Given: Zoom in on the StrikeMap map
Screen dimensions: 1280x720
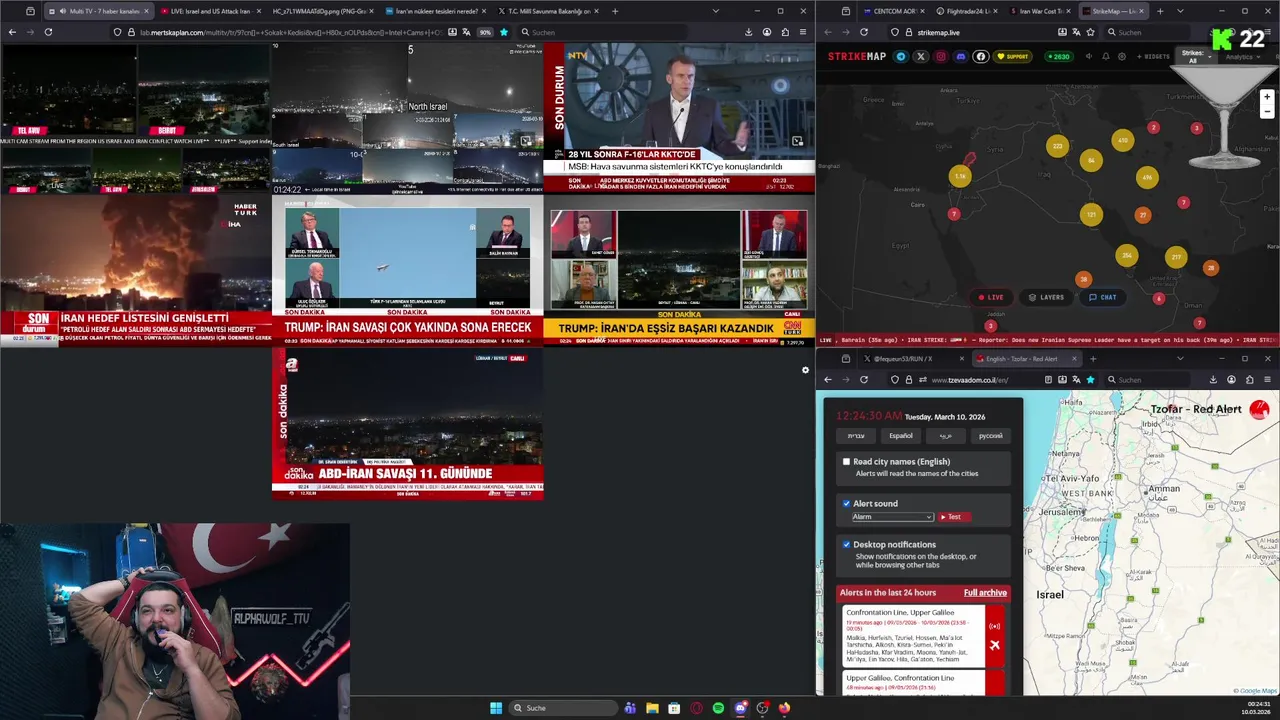Looking at the screenshot, I should tap(1267, 97).
